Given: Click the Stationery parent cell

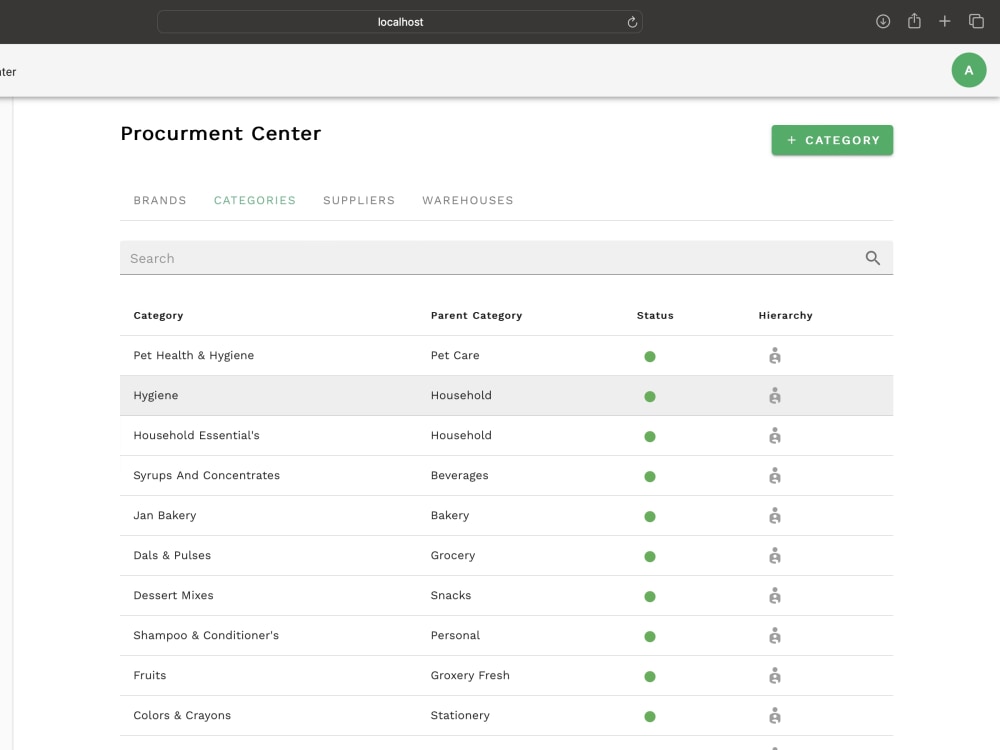Looking at the screenshot, I should click(460, 716).
